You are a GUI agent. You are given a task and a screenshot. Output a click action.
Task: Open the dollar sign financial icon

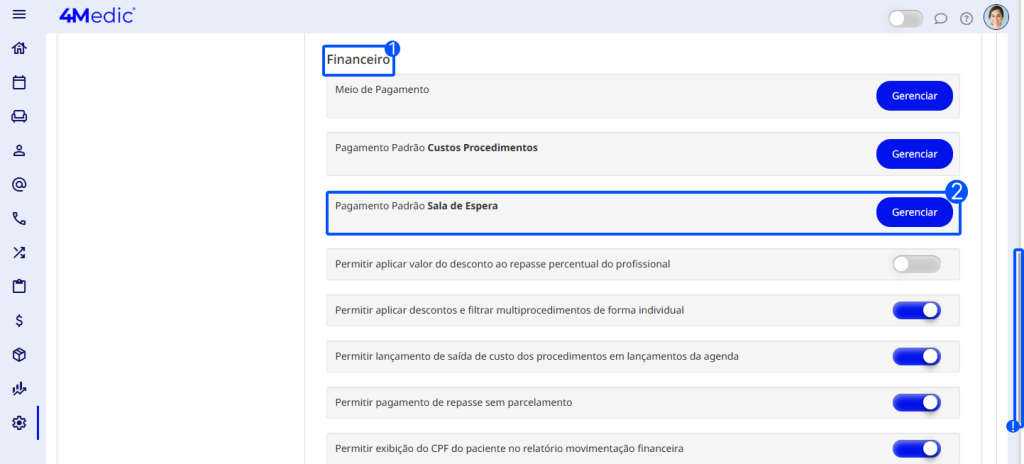pos(19,321)
